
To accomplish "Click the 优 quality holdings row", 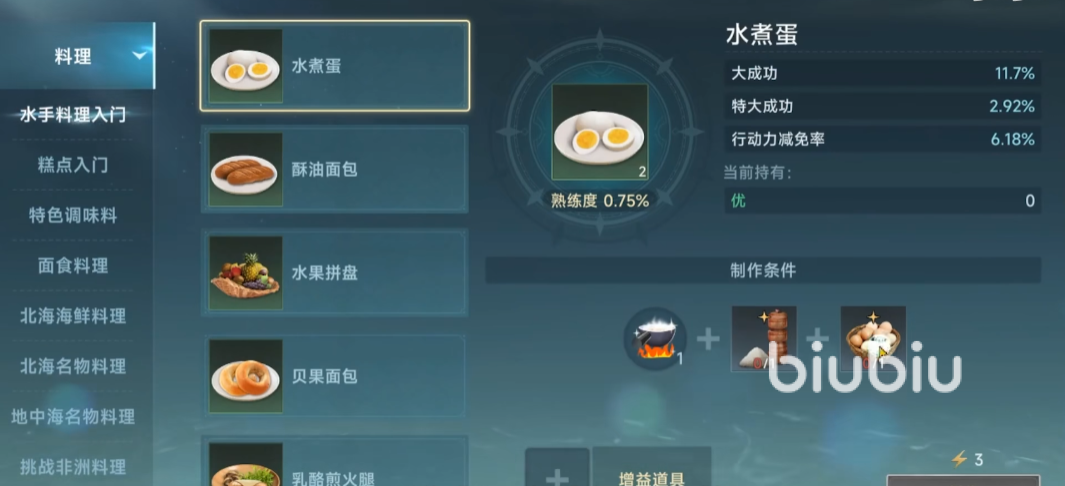I will coord(882,201).
